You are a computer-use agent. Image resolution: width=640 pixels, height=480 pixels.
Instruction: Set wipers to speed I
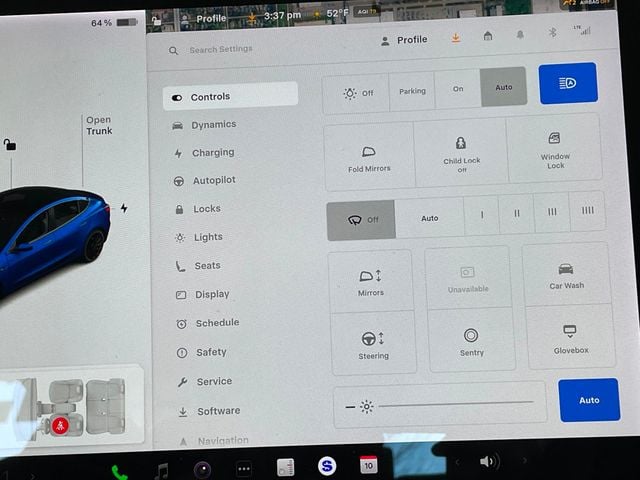(x=482, y=215)
